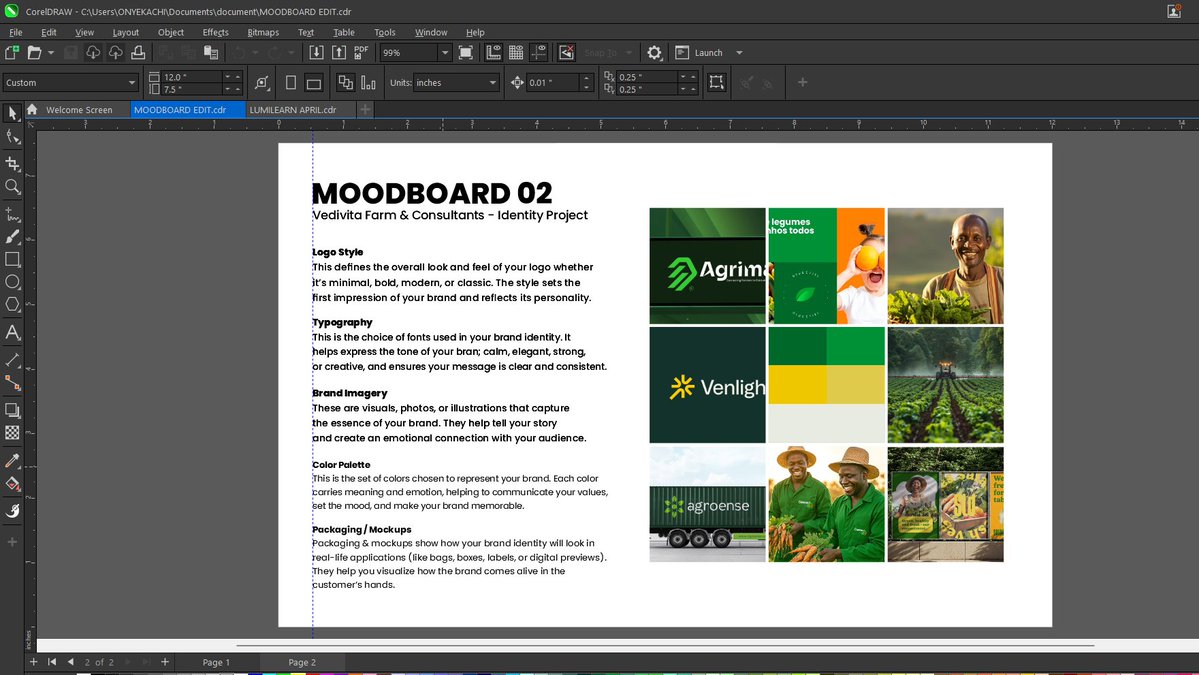1199x675 pixels.
Task: Click the All pages icon
Action: click(x=346, y=83)
